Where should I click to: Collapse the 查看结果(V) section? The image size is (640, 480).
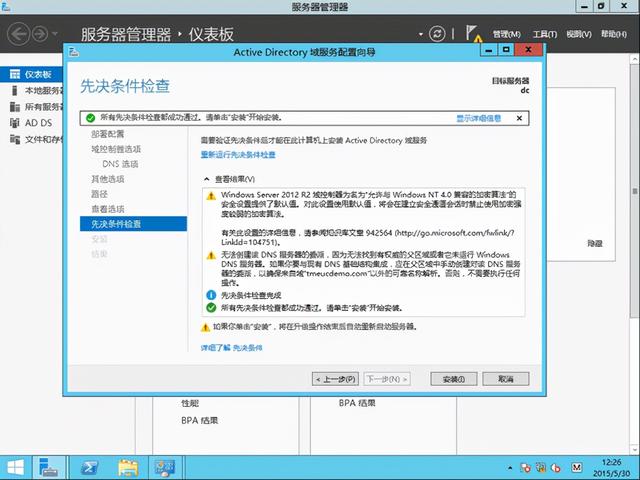[207, 179]
